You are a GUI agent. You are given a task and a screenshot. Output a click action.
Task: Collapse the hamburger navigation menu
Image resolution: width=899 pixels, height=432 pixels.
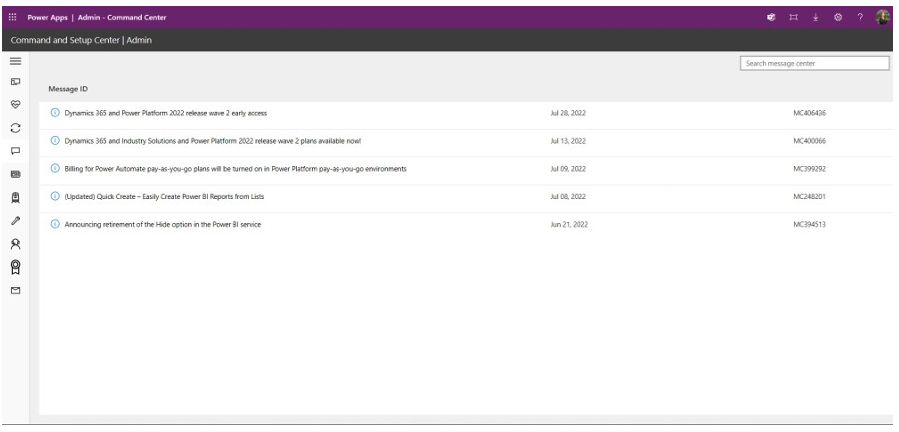(x=15, y=61)
